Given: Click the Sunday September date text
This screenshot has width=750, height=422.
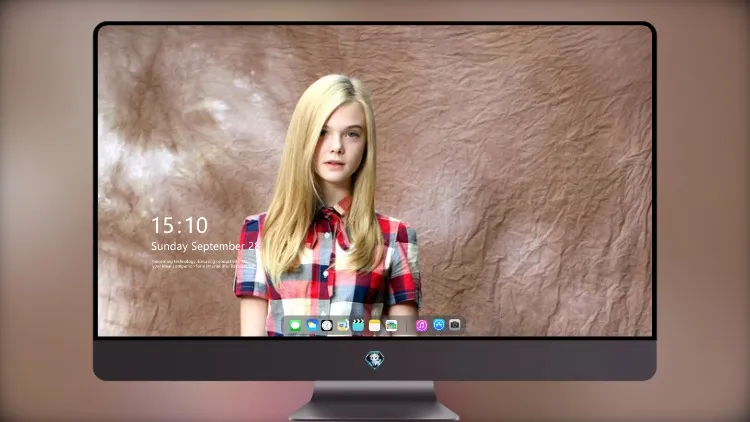Looking at the screenshot, I should pos(205,246).
